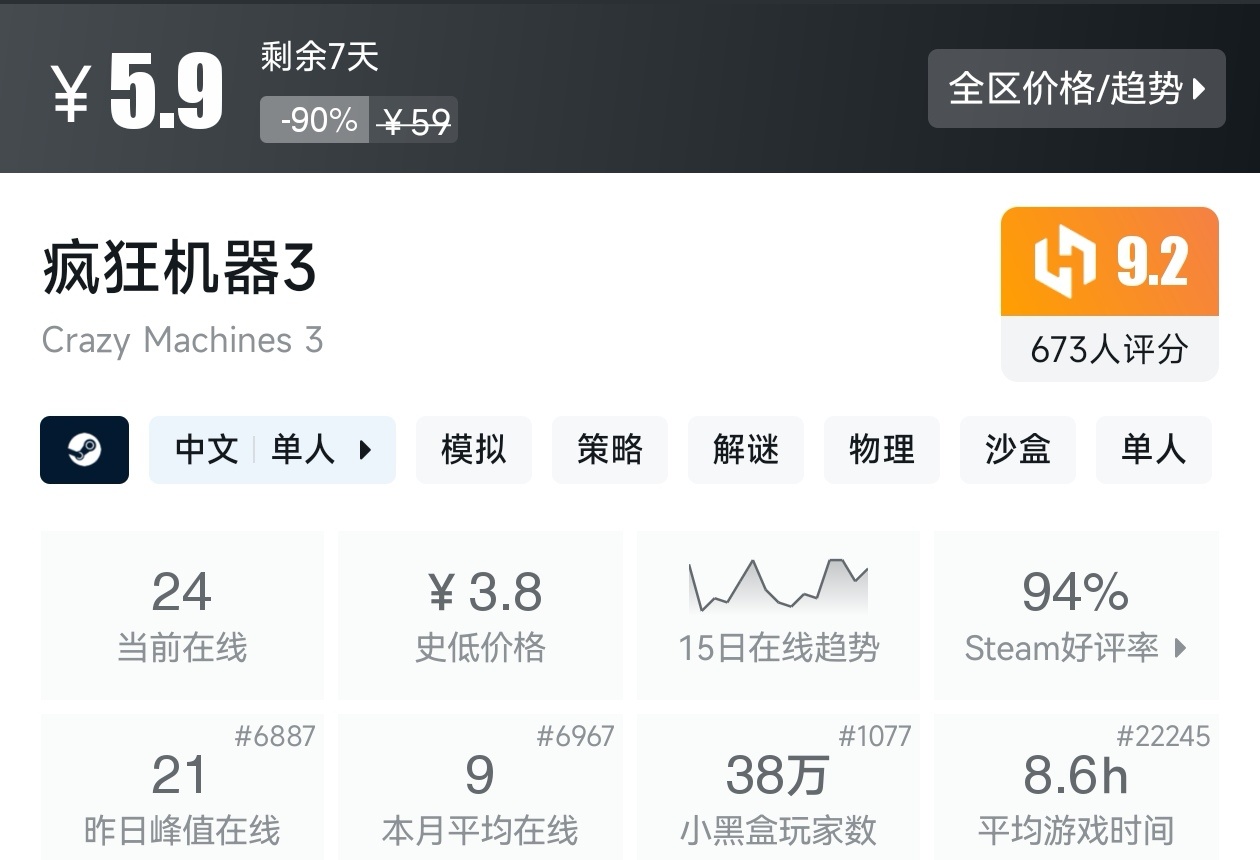The width and height of the screenshot is (1260, 860).
Task: Tap the 物理 genre tag
Action: click(881, 450)
